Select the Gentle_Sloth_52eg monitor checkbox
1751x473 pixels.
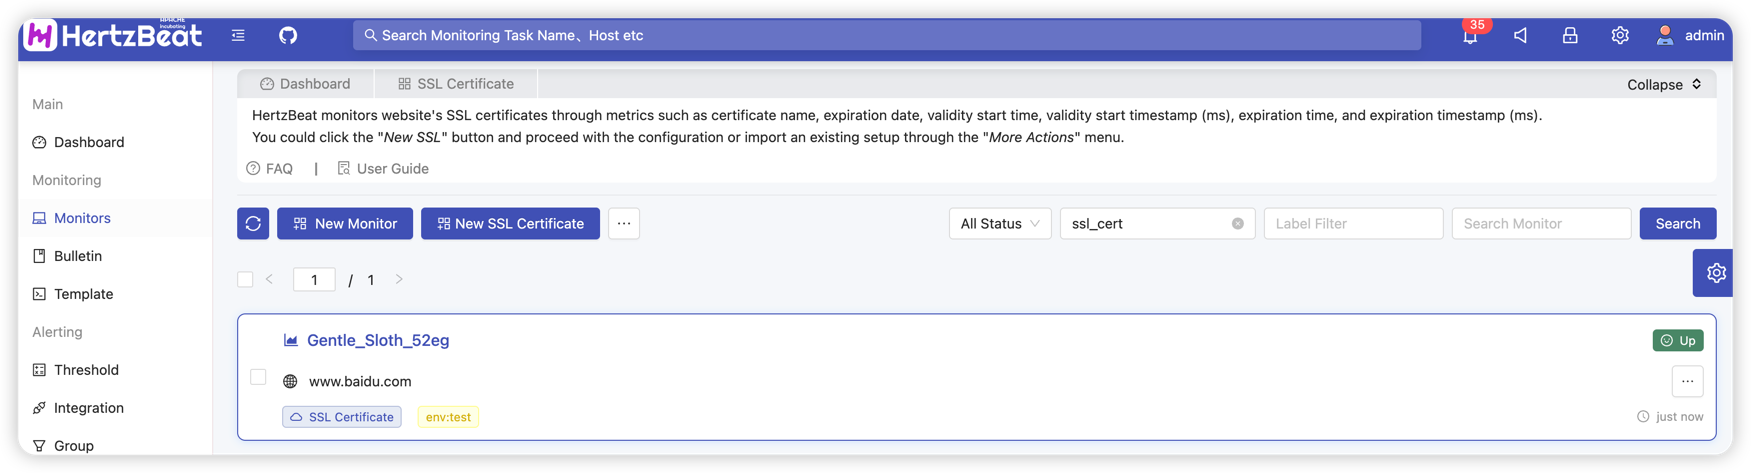click(258, 377)
